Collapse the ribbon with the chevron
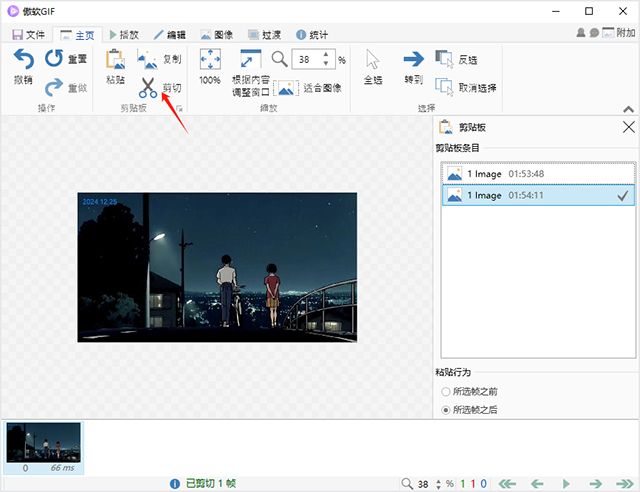The image size is (640, 492). 628,106
